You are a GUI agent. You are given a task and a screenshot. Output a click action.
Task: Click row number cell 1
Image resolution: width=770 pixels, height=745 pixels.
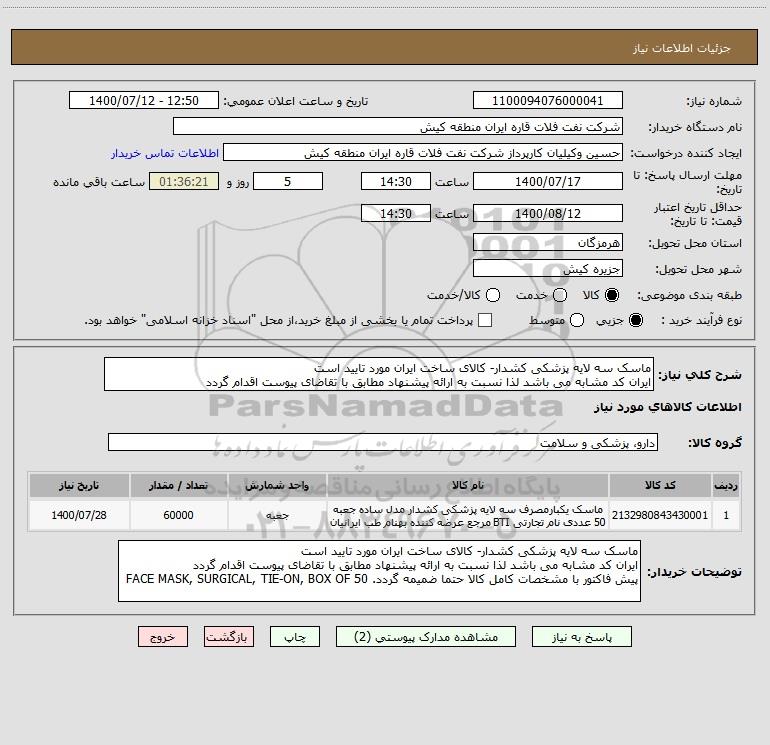click(x=726, y=515)
